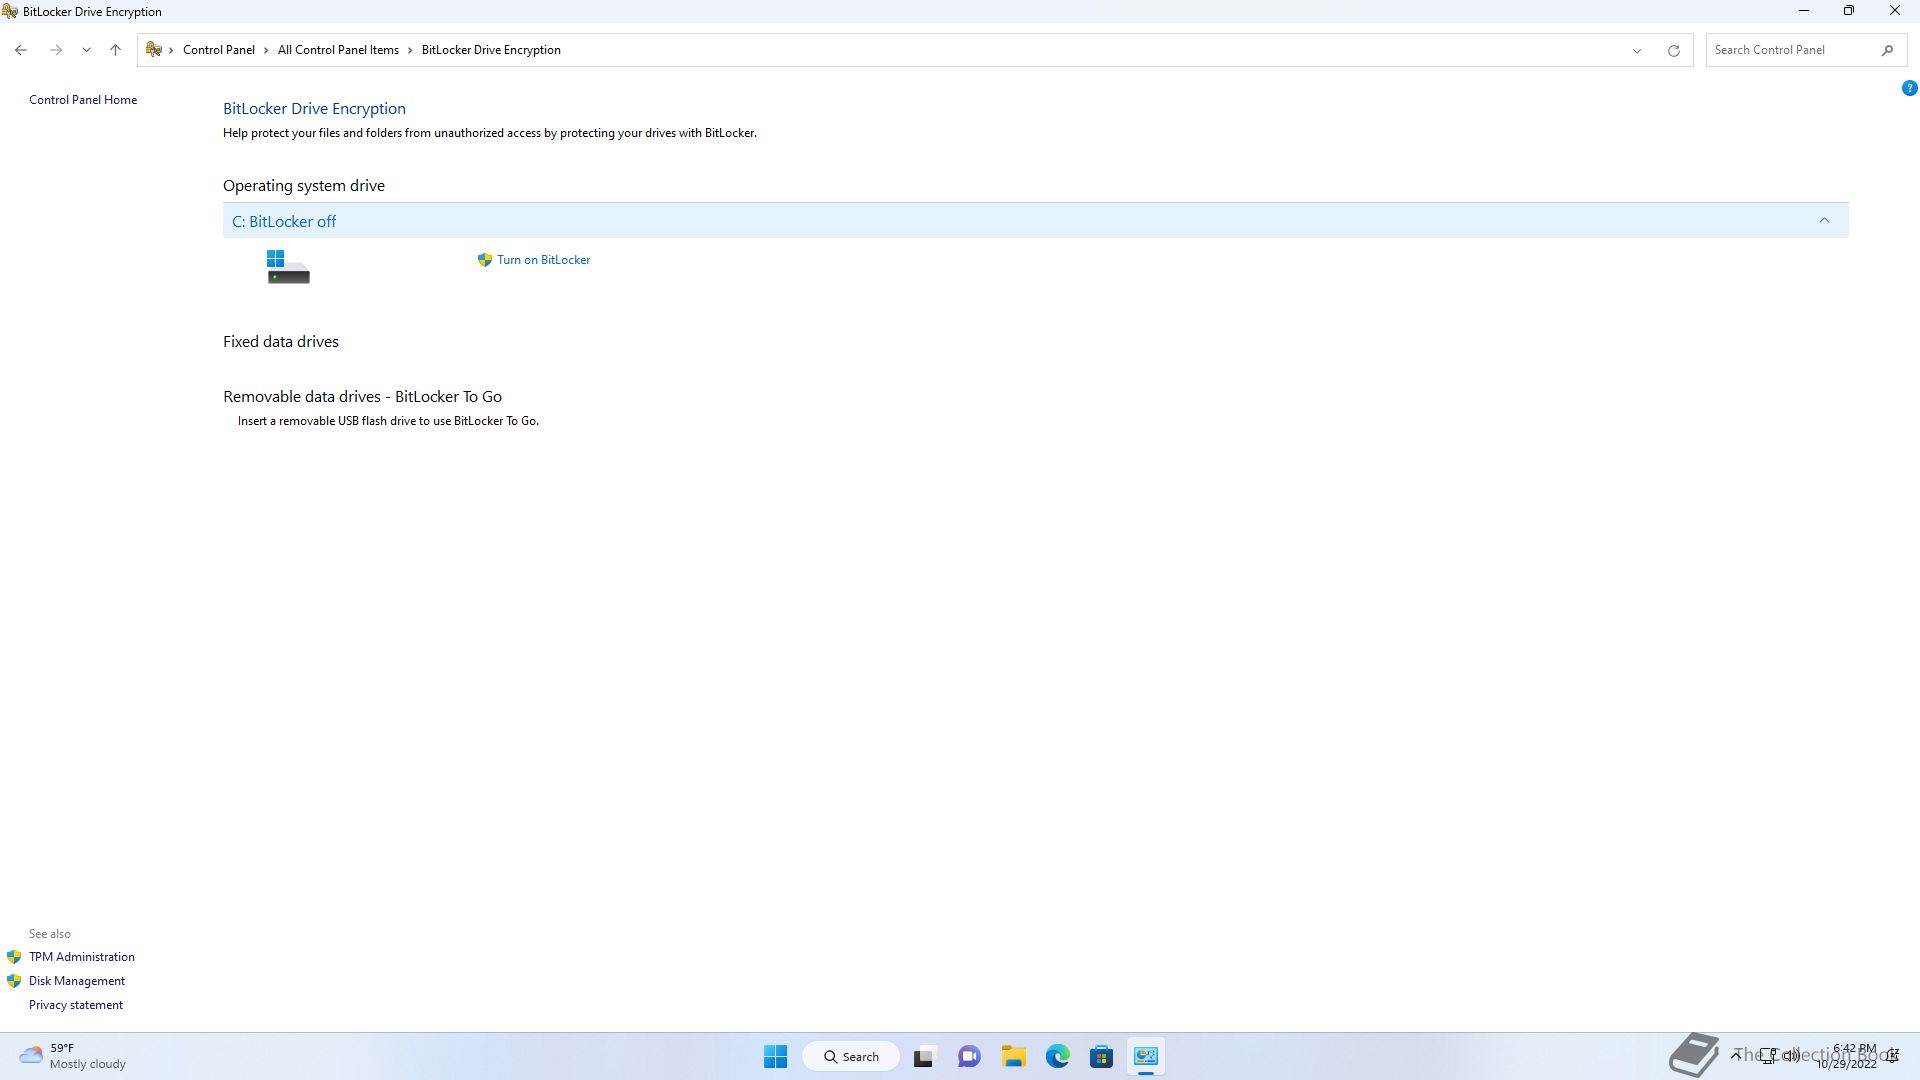Click the Operating system drive heading

304,186
